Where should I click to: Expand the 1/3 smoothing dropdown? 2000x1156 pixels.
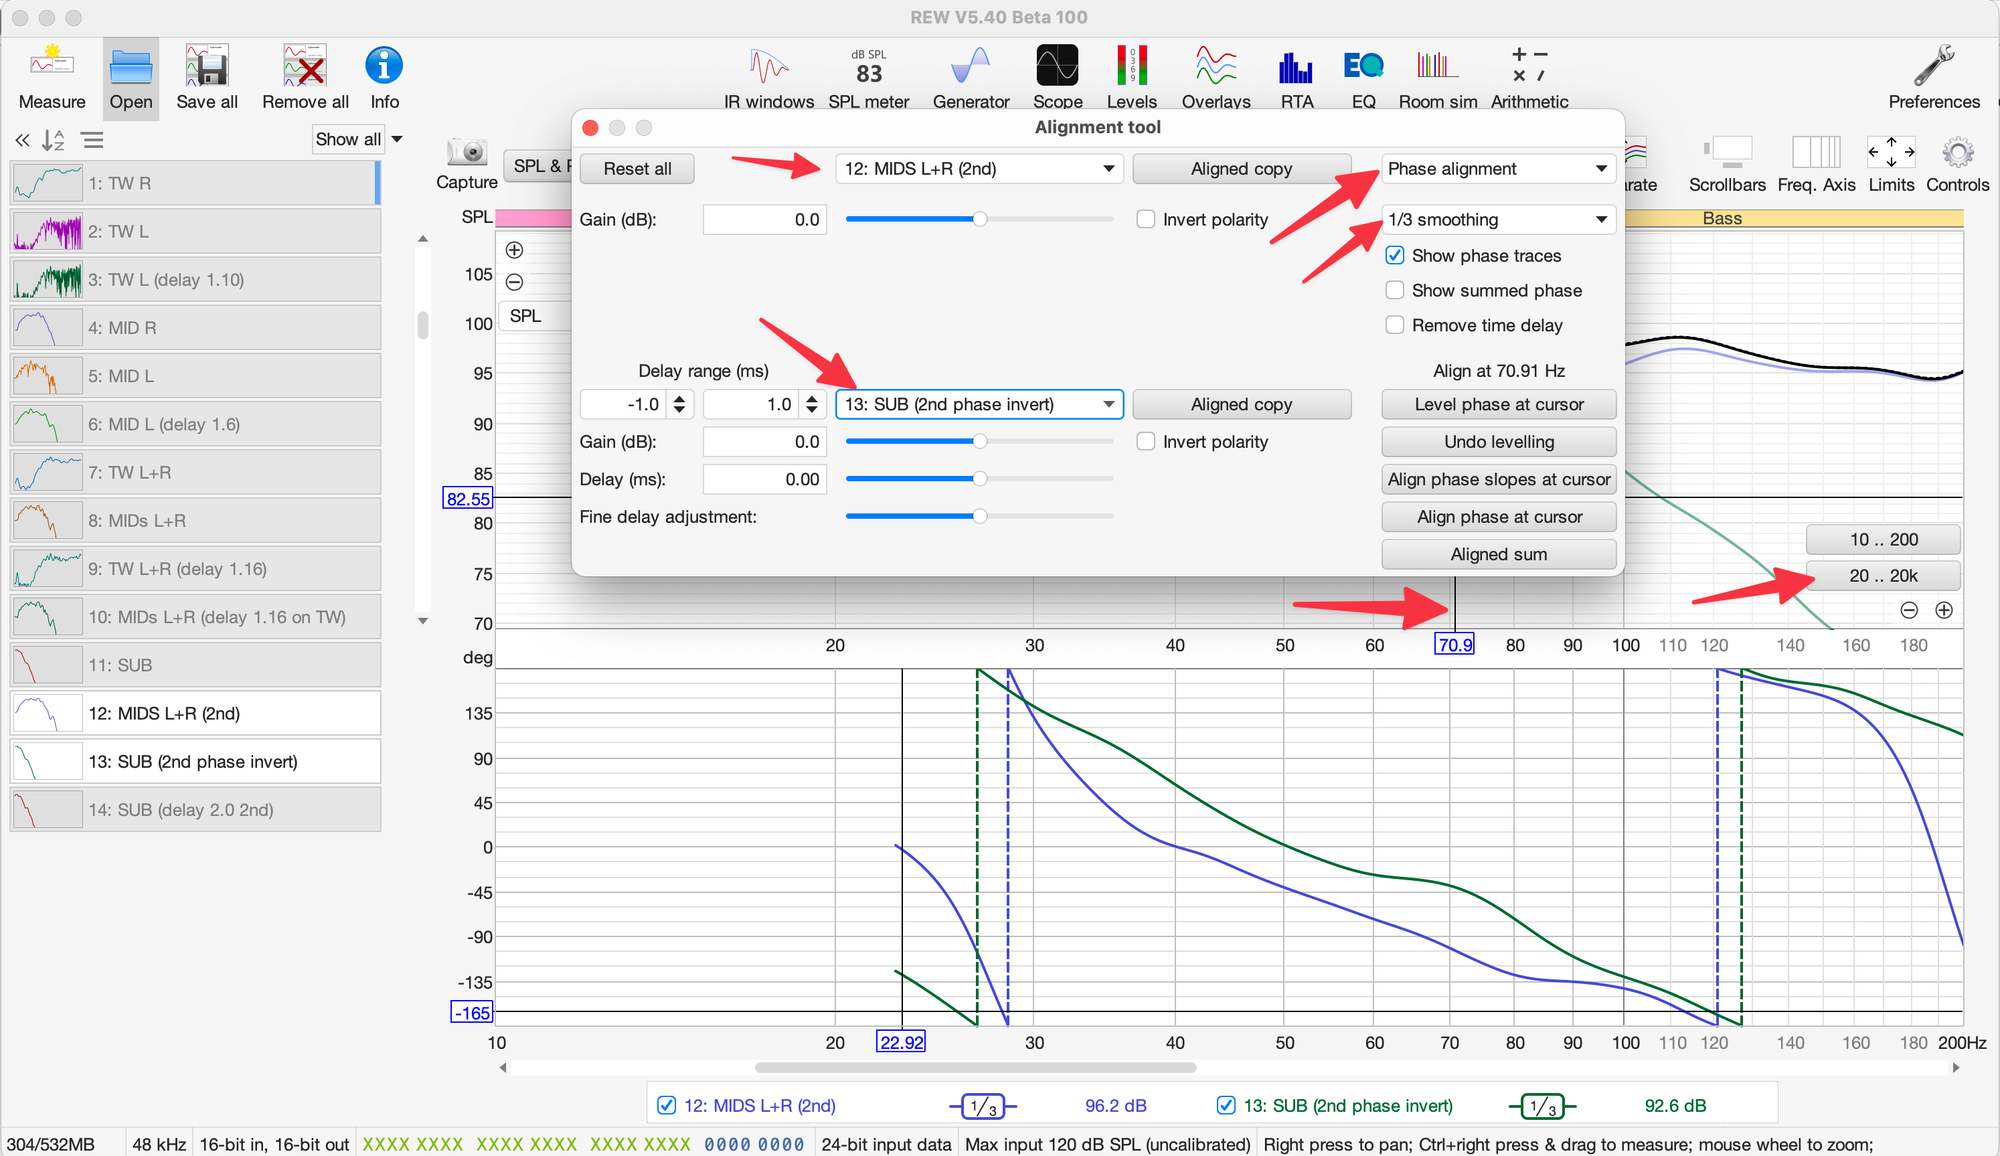click(x=1497, y=220)
